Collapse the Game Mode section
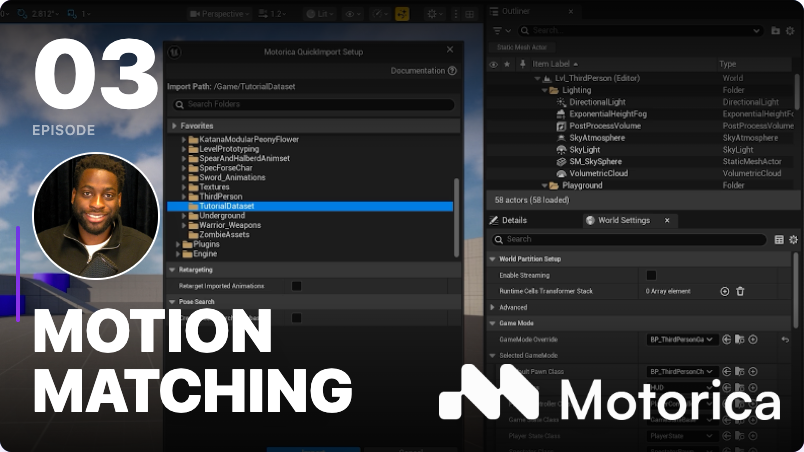 (493, 323)
